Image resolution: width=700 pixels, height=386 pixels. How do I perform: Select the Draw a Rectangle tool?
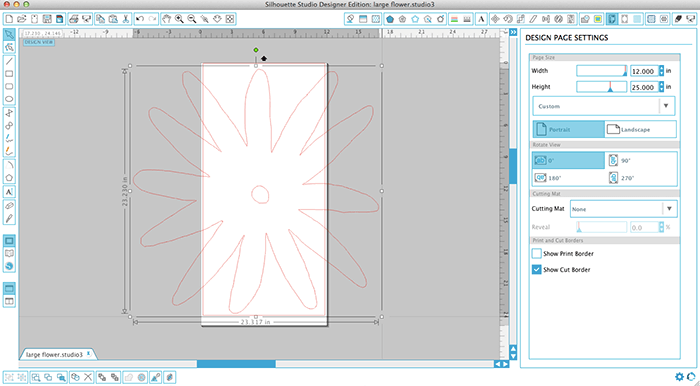(x=9, y=74)
